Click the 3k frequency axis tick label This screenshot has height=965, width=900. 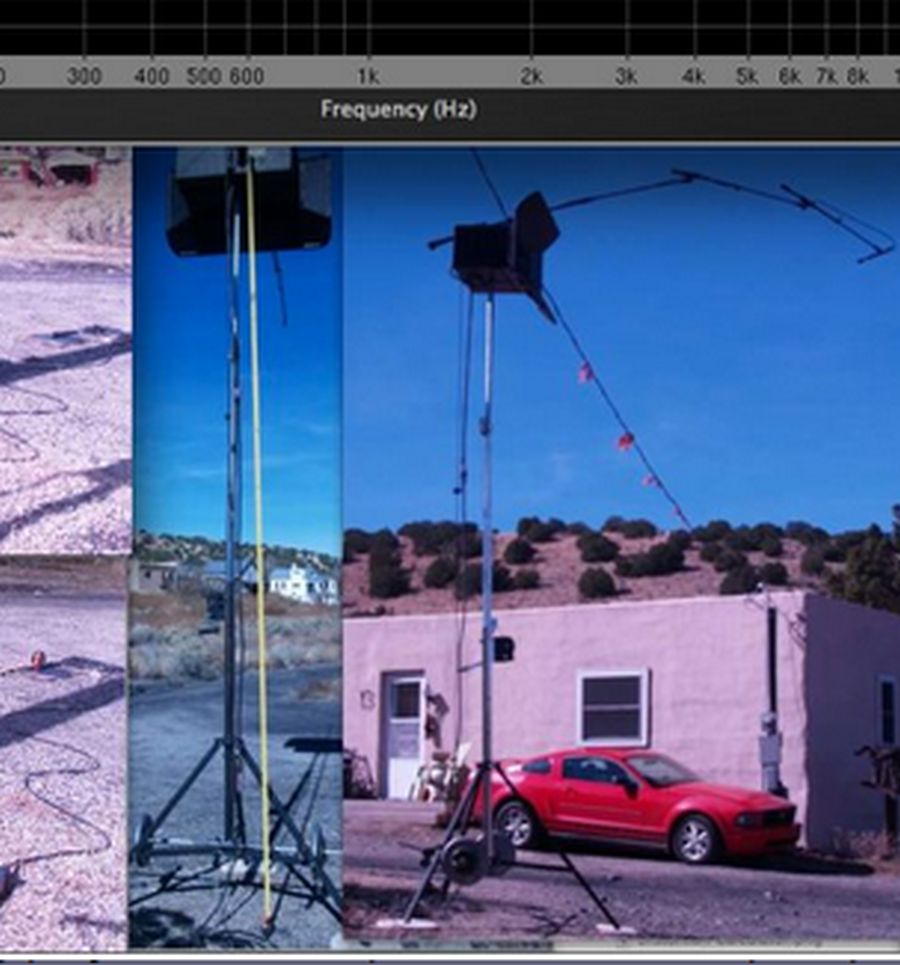[626, 76]
